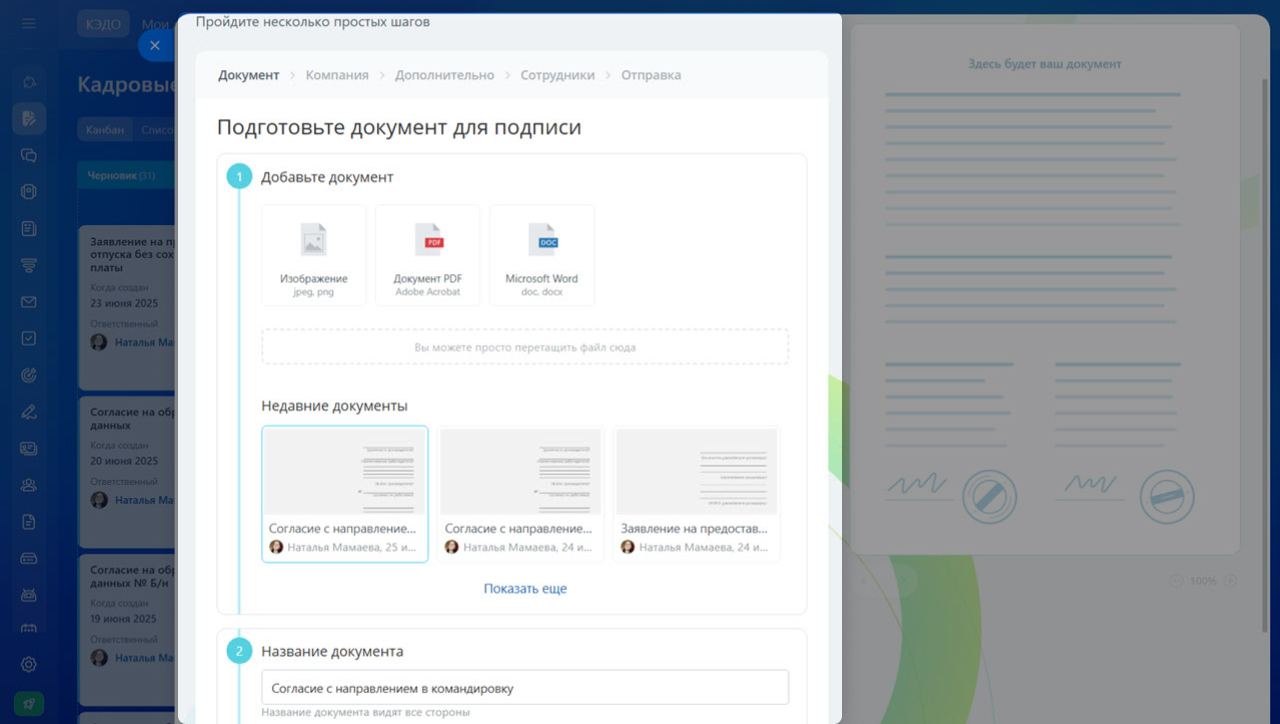
Task: Click the active document-with-pencil sidebar icon
Action: coord(29,118)
